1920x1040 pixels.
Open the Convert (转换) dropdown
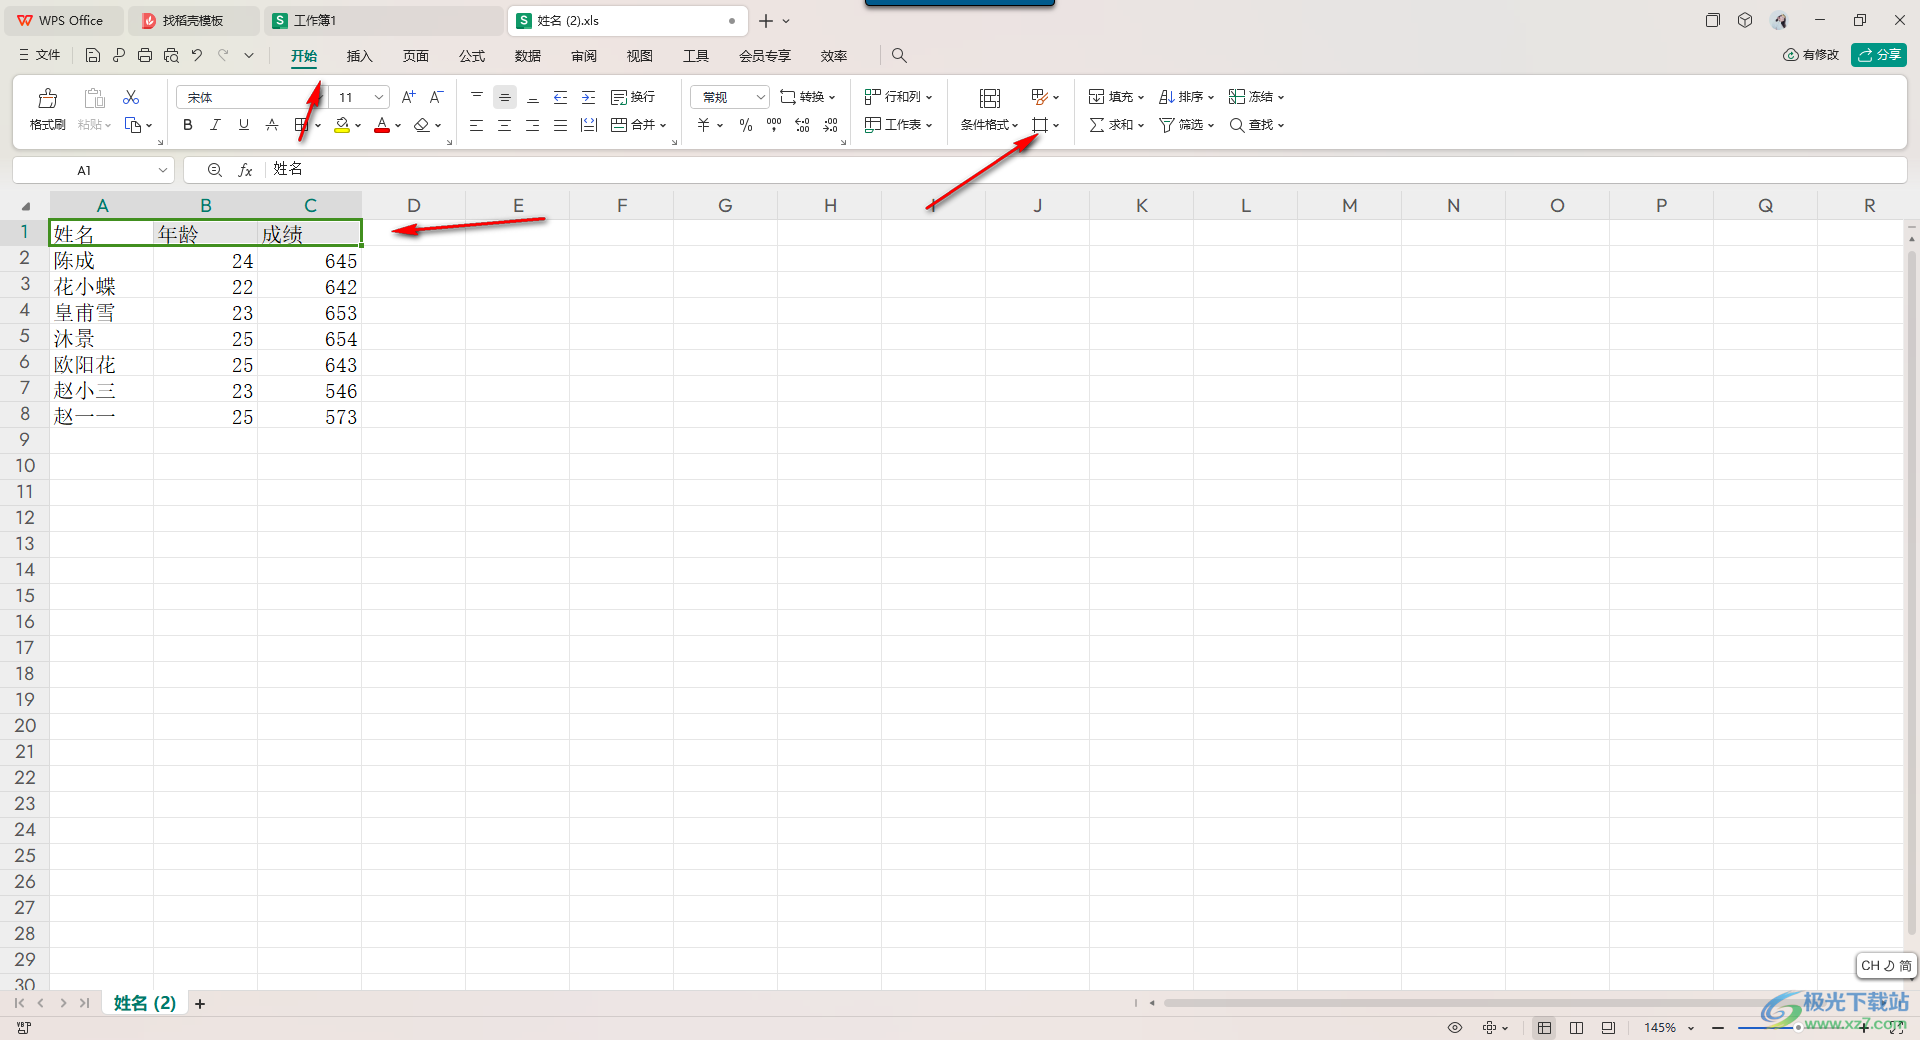[x=808, y=97]
